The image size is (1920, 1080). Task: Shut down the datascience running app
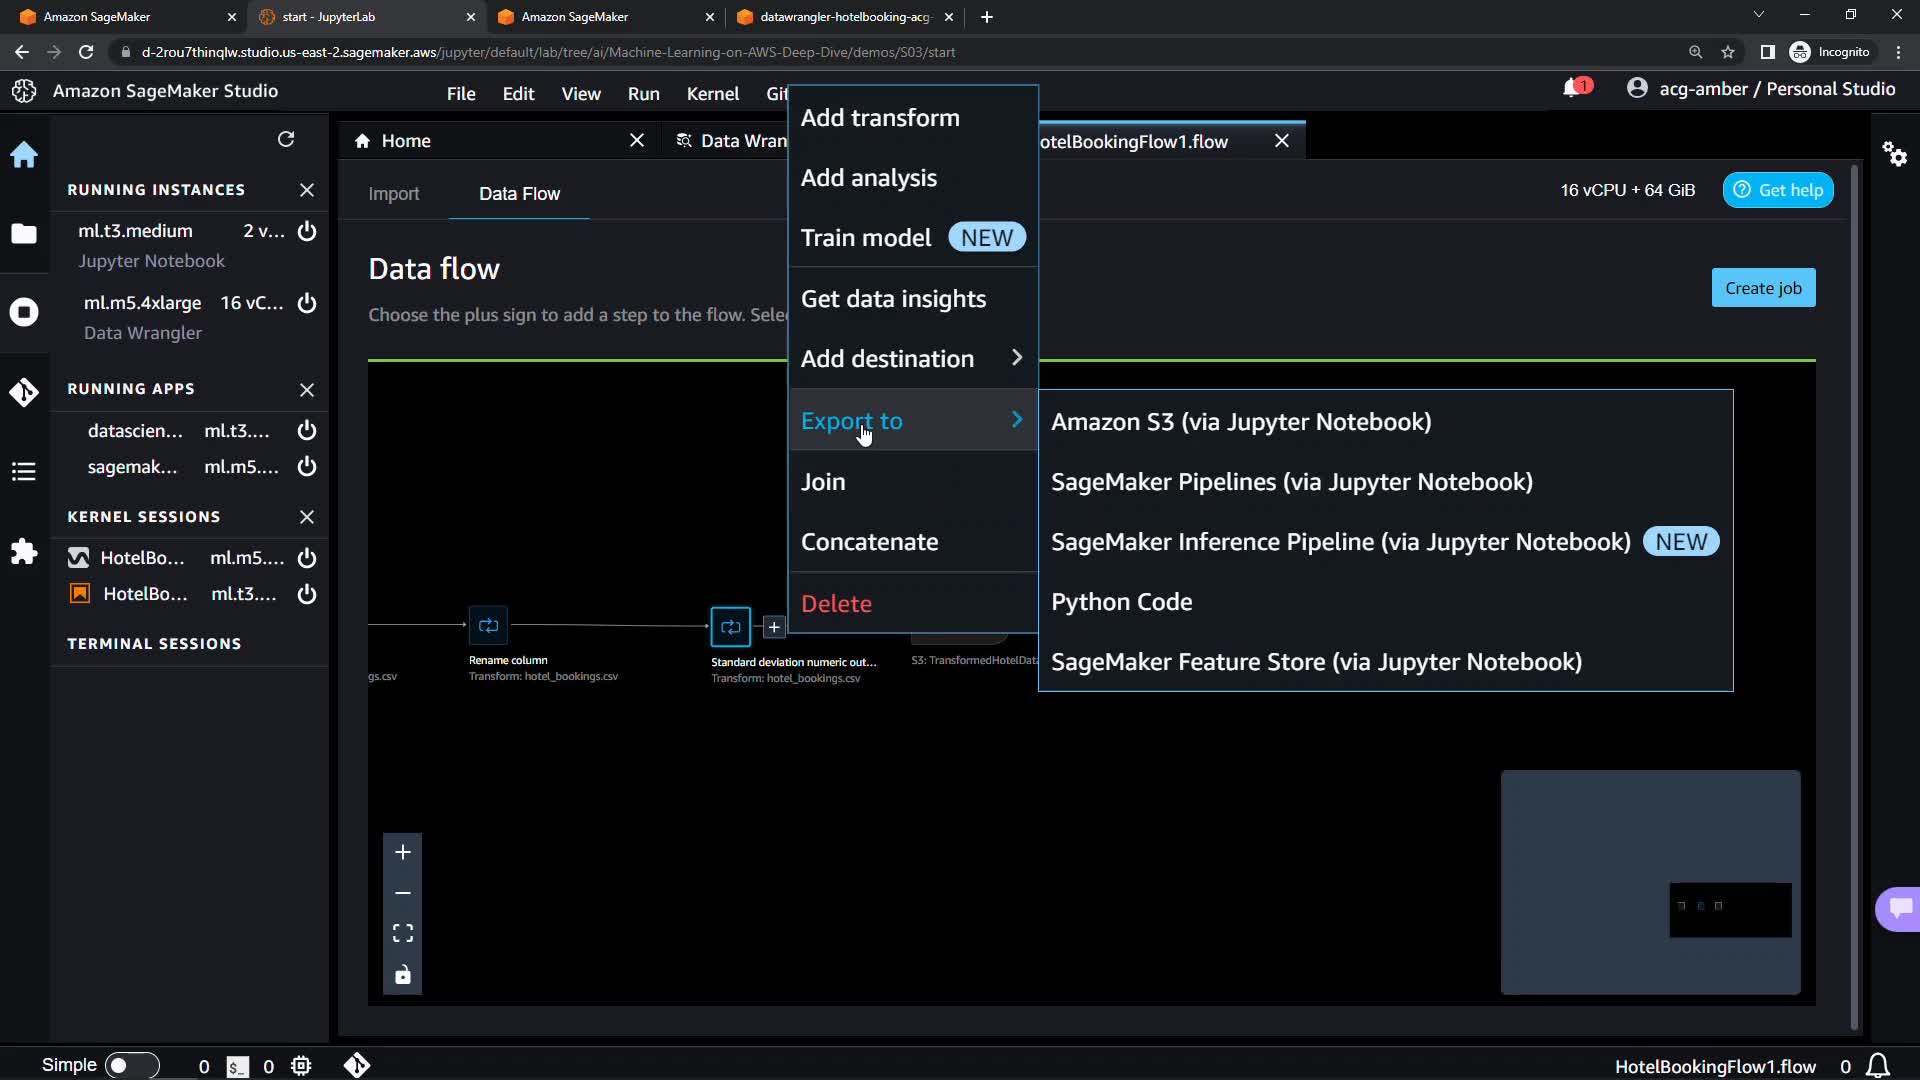pyautogui.click(x=307, y=430)
